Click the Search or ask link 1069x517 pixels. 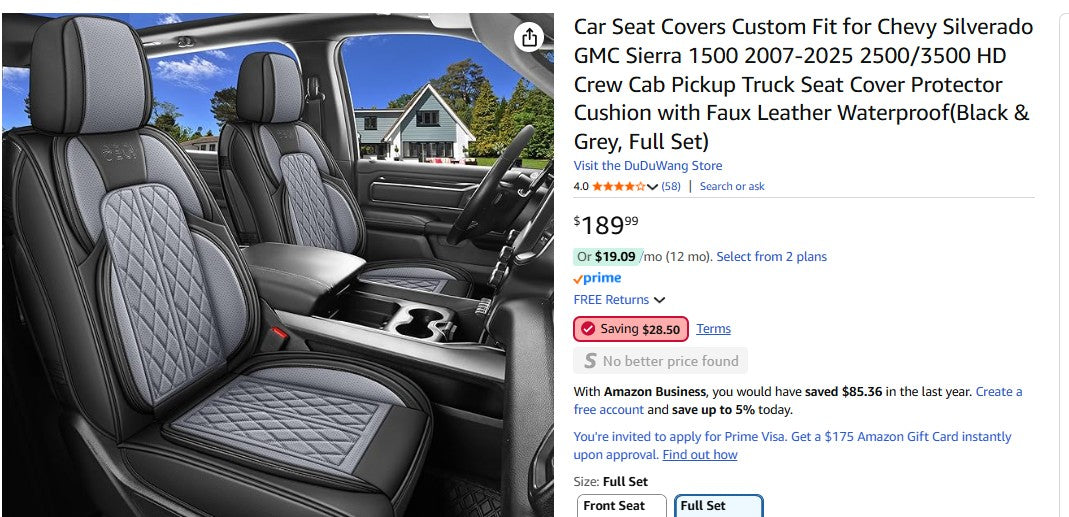[x=732, y=187]
